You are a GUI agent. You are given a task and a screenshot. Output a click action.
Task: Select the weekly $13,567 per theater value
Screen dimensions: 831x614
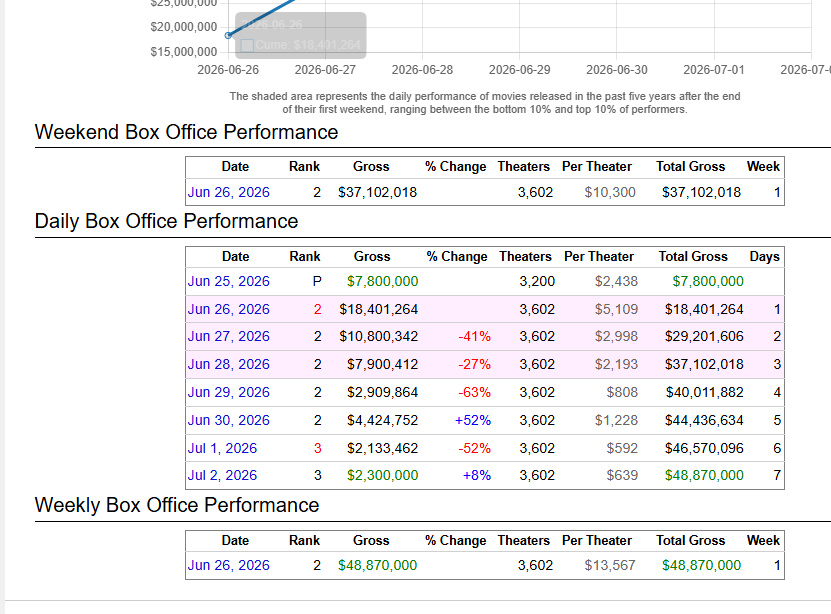point(609,565)
